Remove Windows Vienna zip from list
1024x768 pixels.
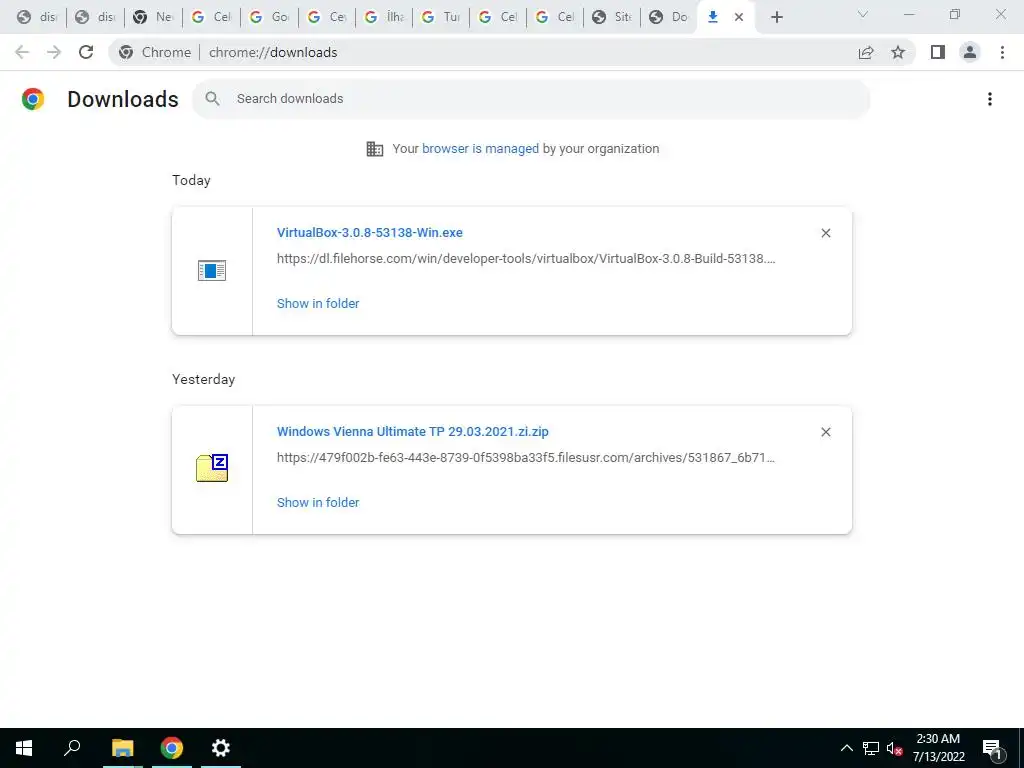click(825, 432)
